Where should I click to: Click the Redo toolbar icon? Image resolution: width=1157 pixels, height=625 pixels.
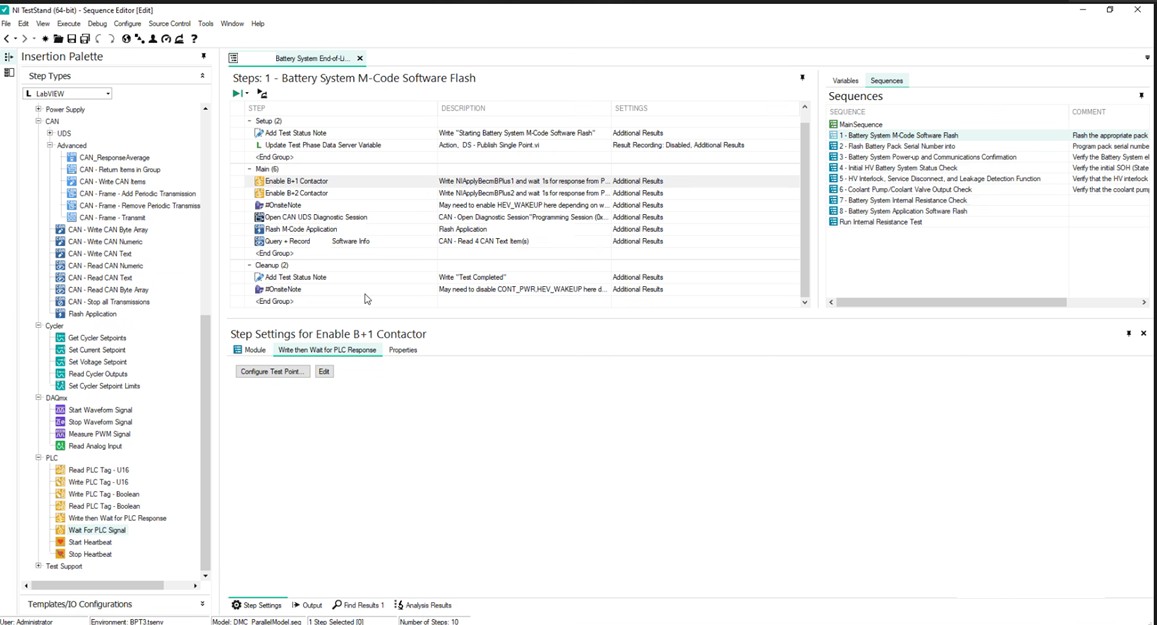[x=111, y=38]
